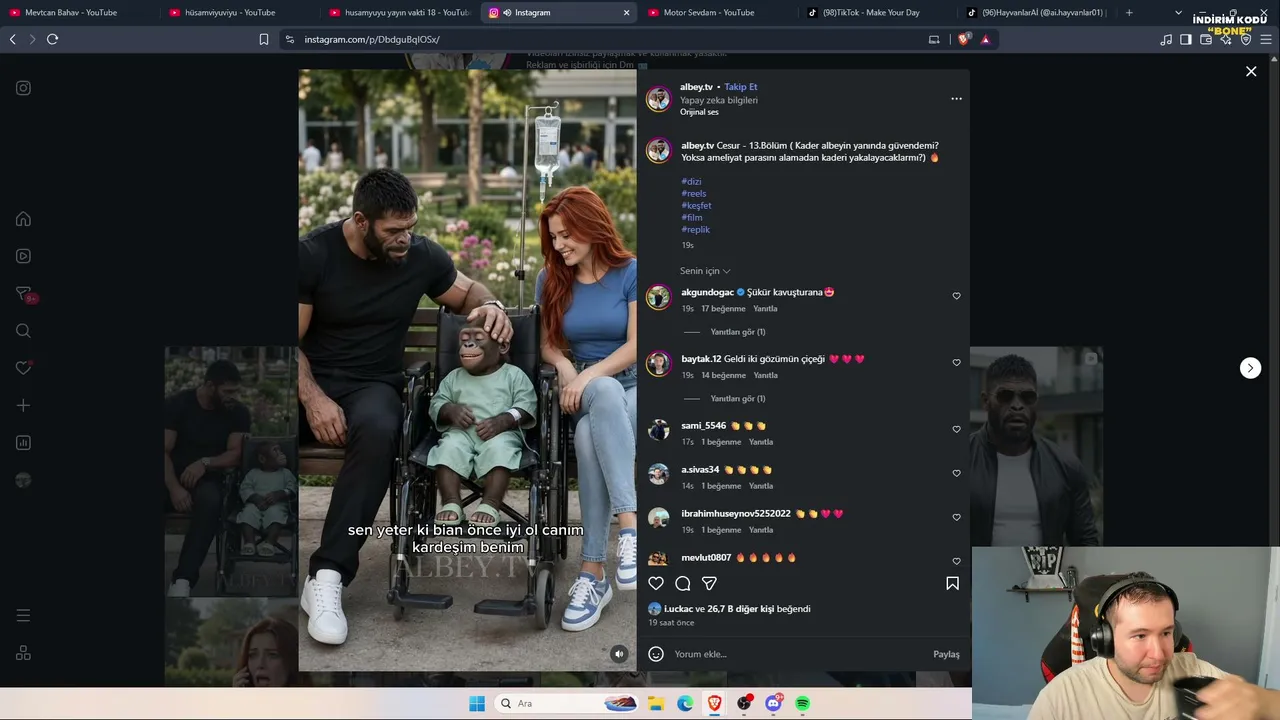Viewport: 1280px width, 720px height.
Task: Open the #dizi hashtag link
Action: point(691,182)
